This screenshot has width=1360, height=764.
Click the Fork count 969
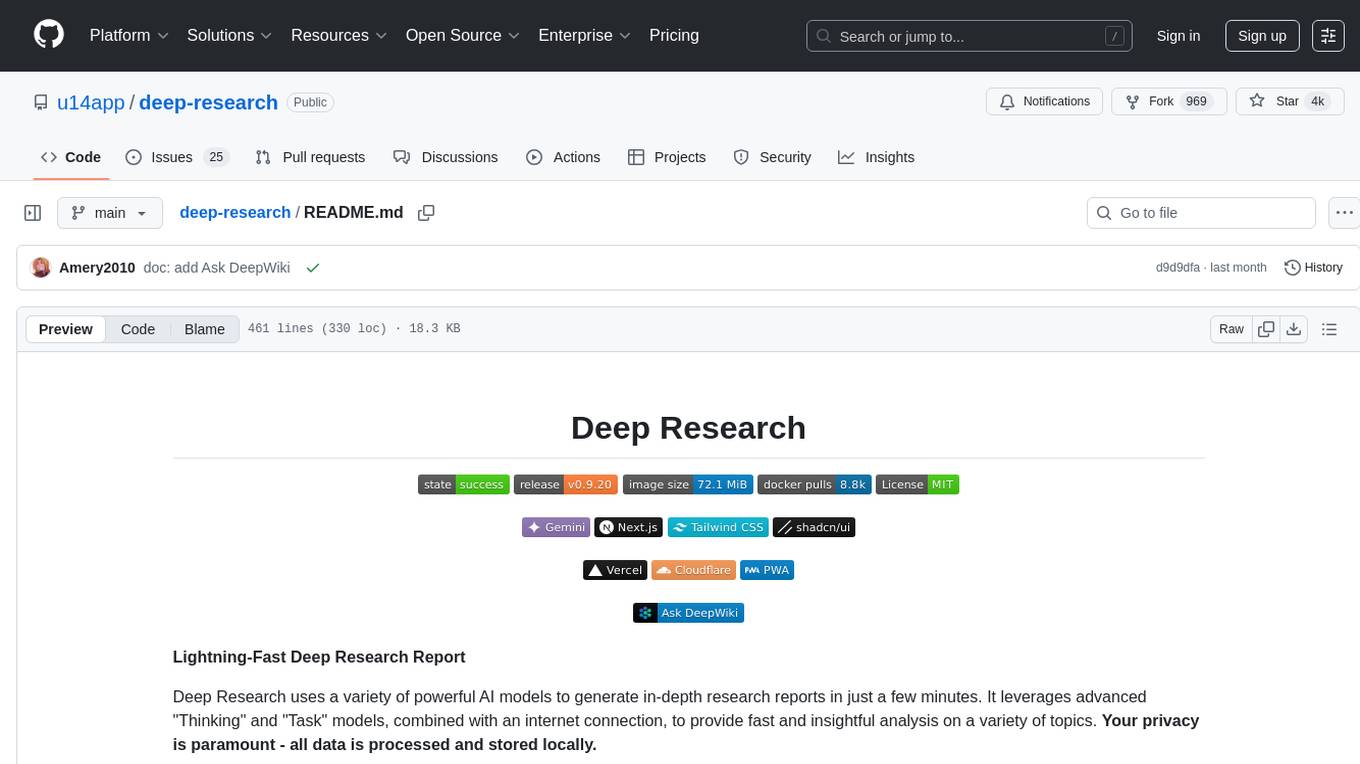[1196, 101]
